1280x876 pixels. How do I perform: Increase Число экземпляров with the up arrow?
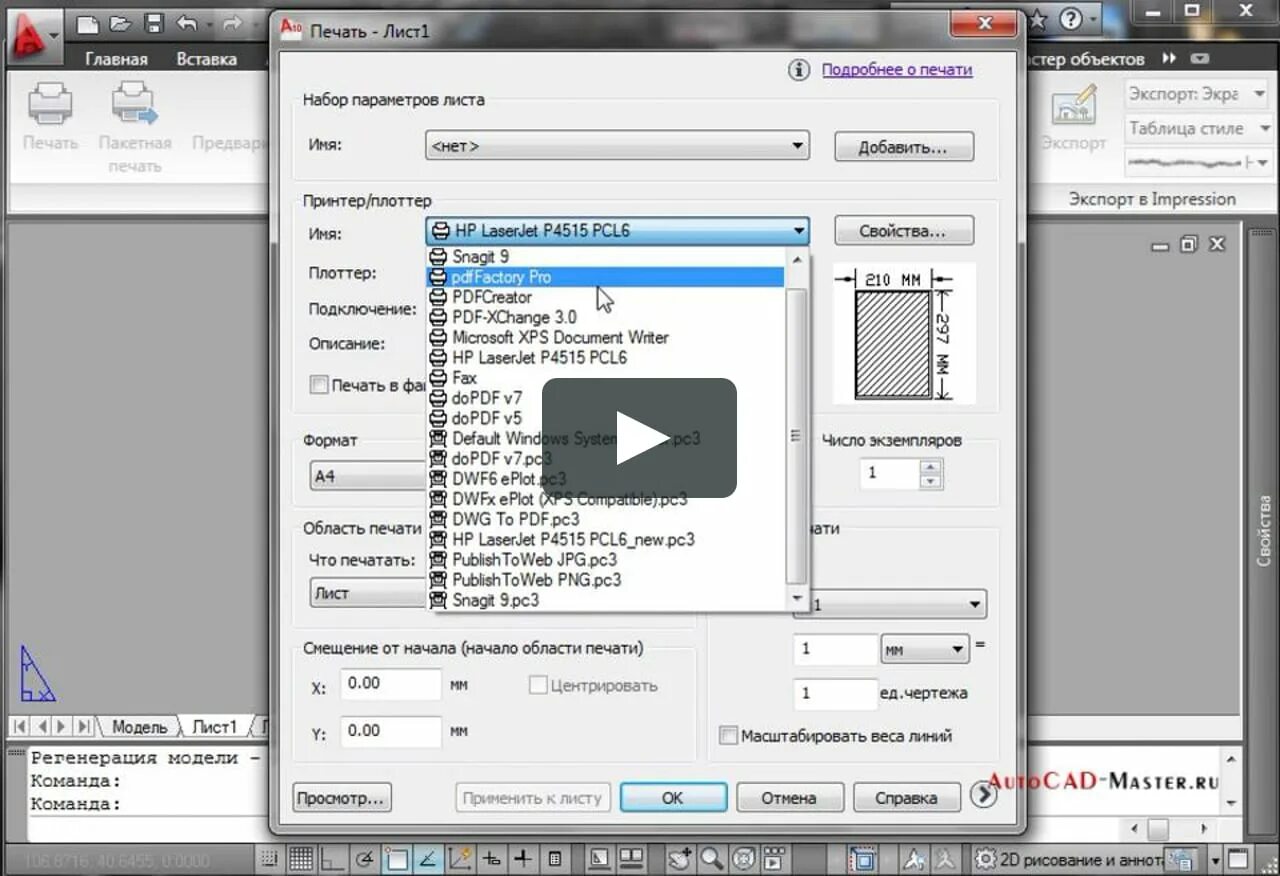pos(931,467)
